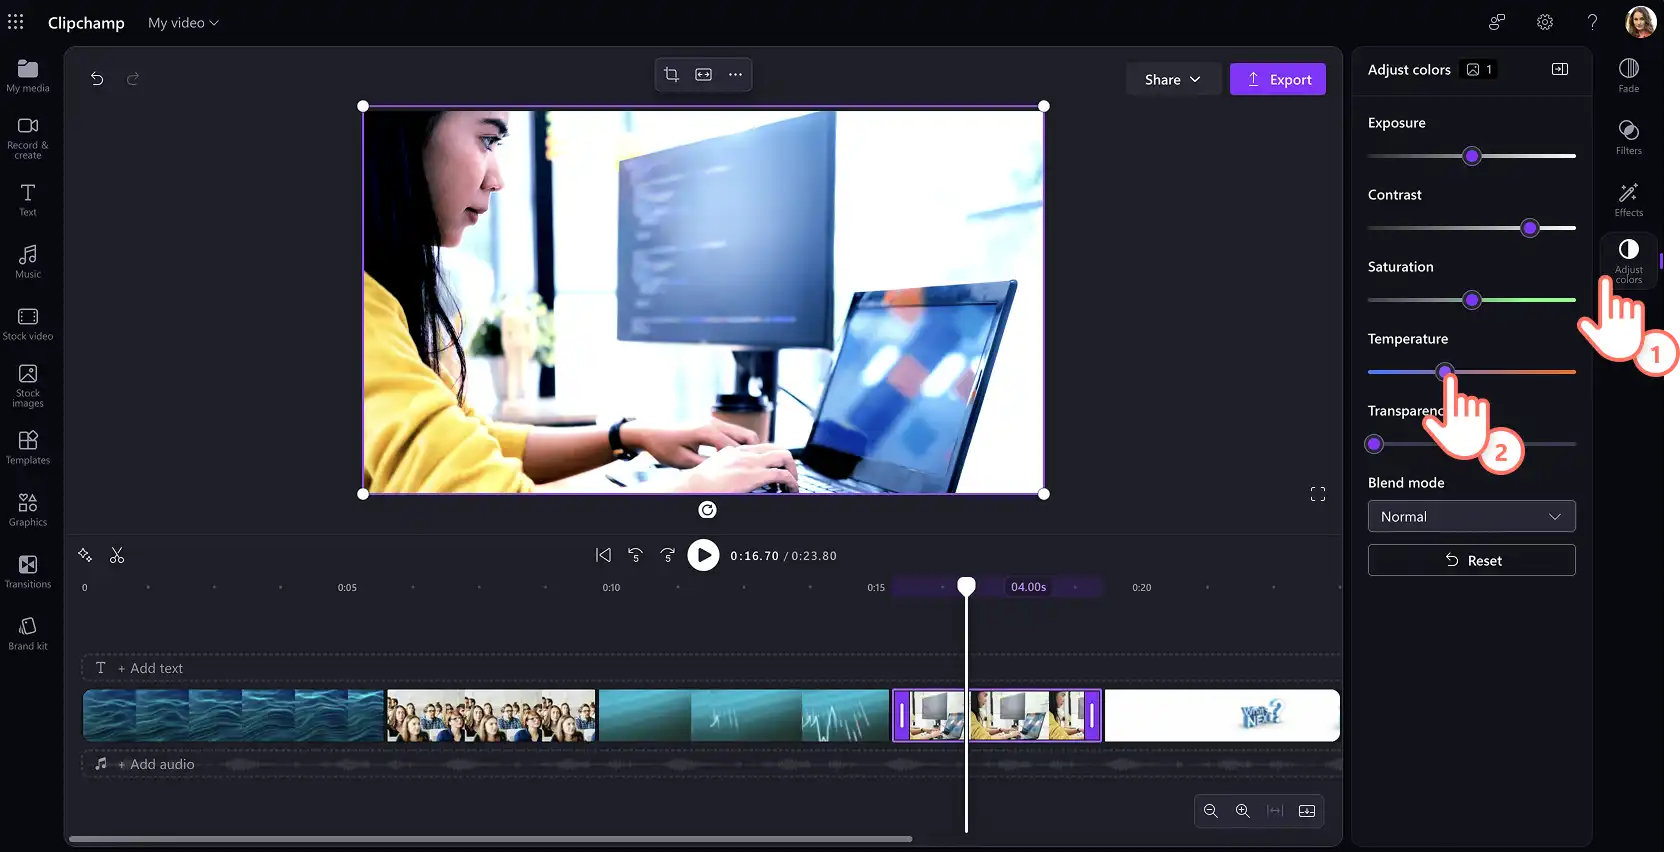This screenshot has height=852, width=1680.
Task: Open the Blend mode Normal dropdown
Action: (1472, 516)
